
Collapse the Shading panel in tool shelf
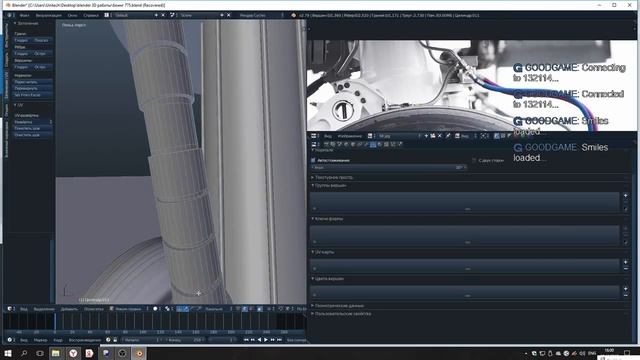coord(27,23)
